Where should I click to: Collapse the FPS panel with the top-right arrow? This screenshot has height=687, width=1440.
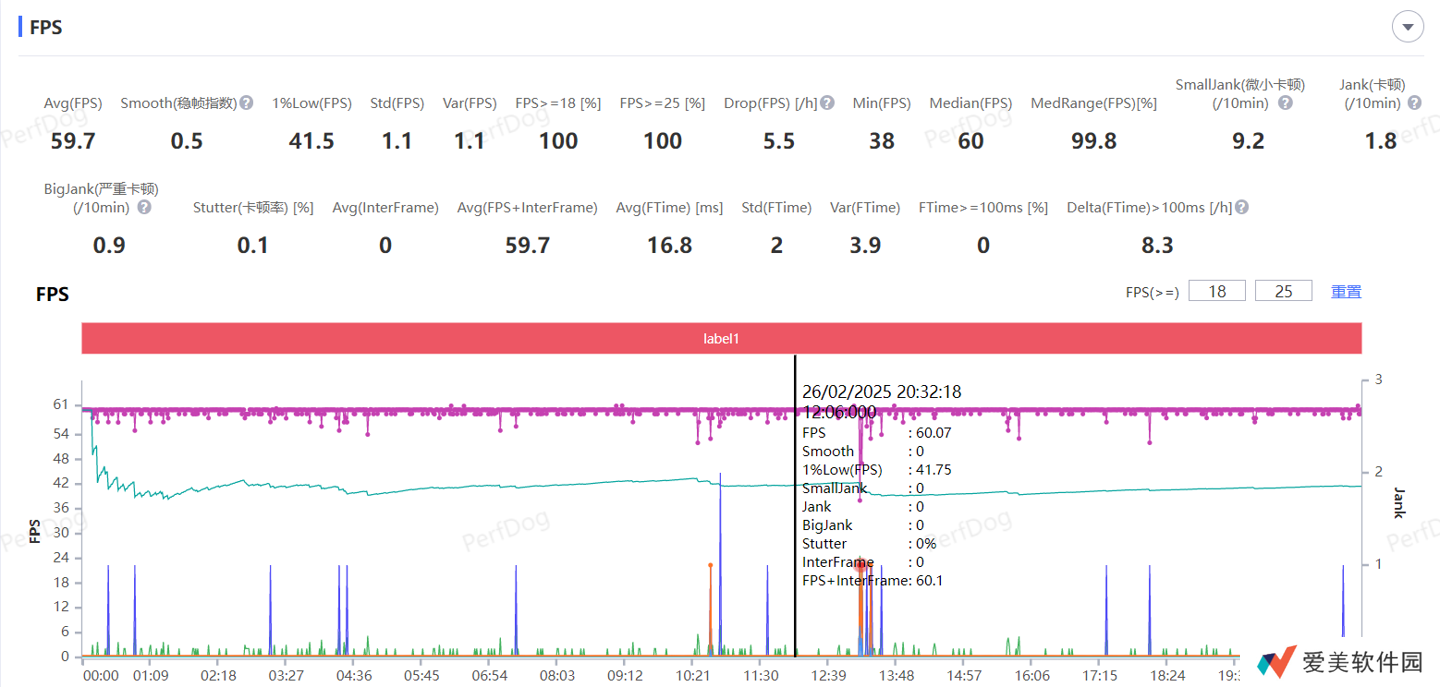[x=1408, y=27]
